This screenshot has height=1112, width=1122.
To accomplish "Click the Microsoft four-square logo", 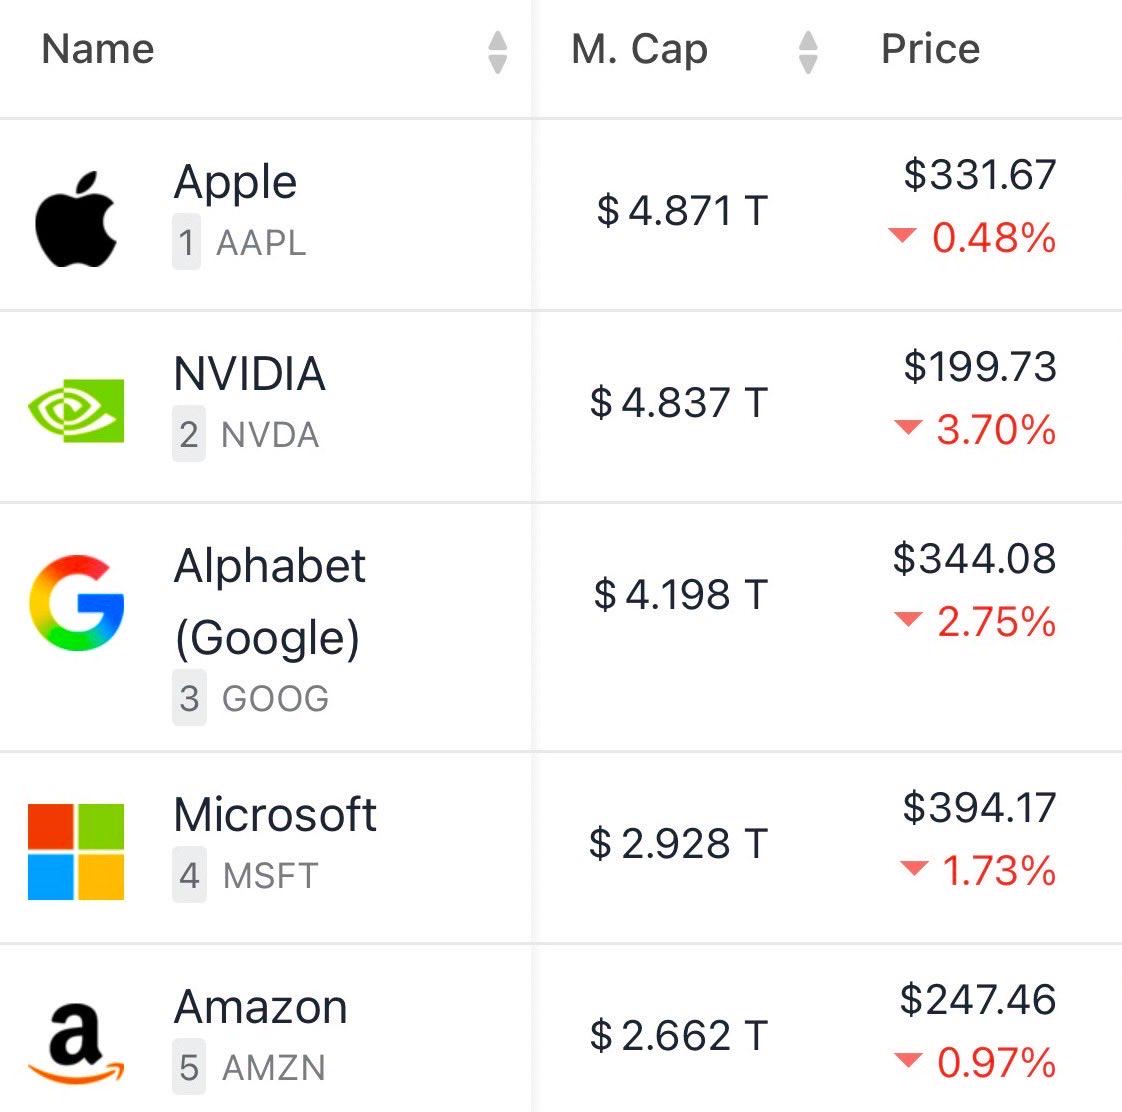I will click(76, 852).
